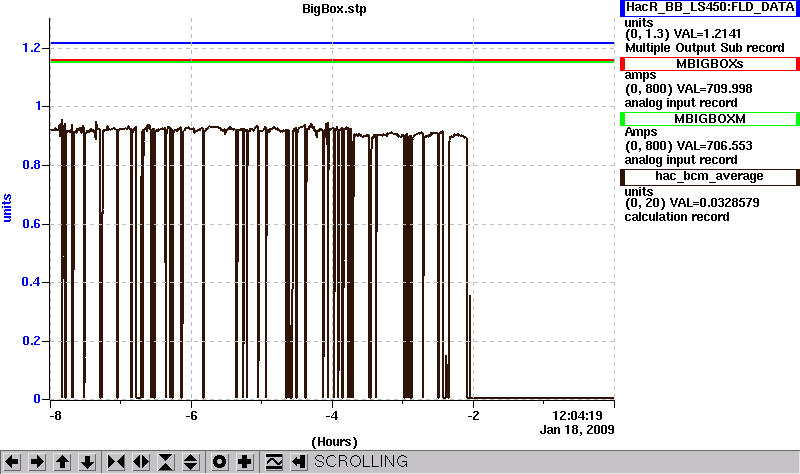Select the green MBIGBOXM curve legend
800x474 pixels.
[x=710, y=119]
